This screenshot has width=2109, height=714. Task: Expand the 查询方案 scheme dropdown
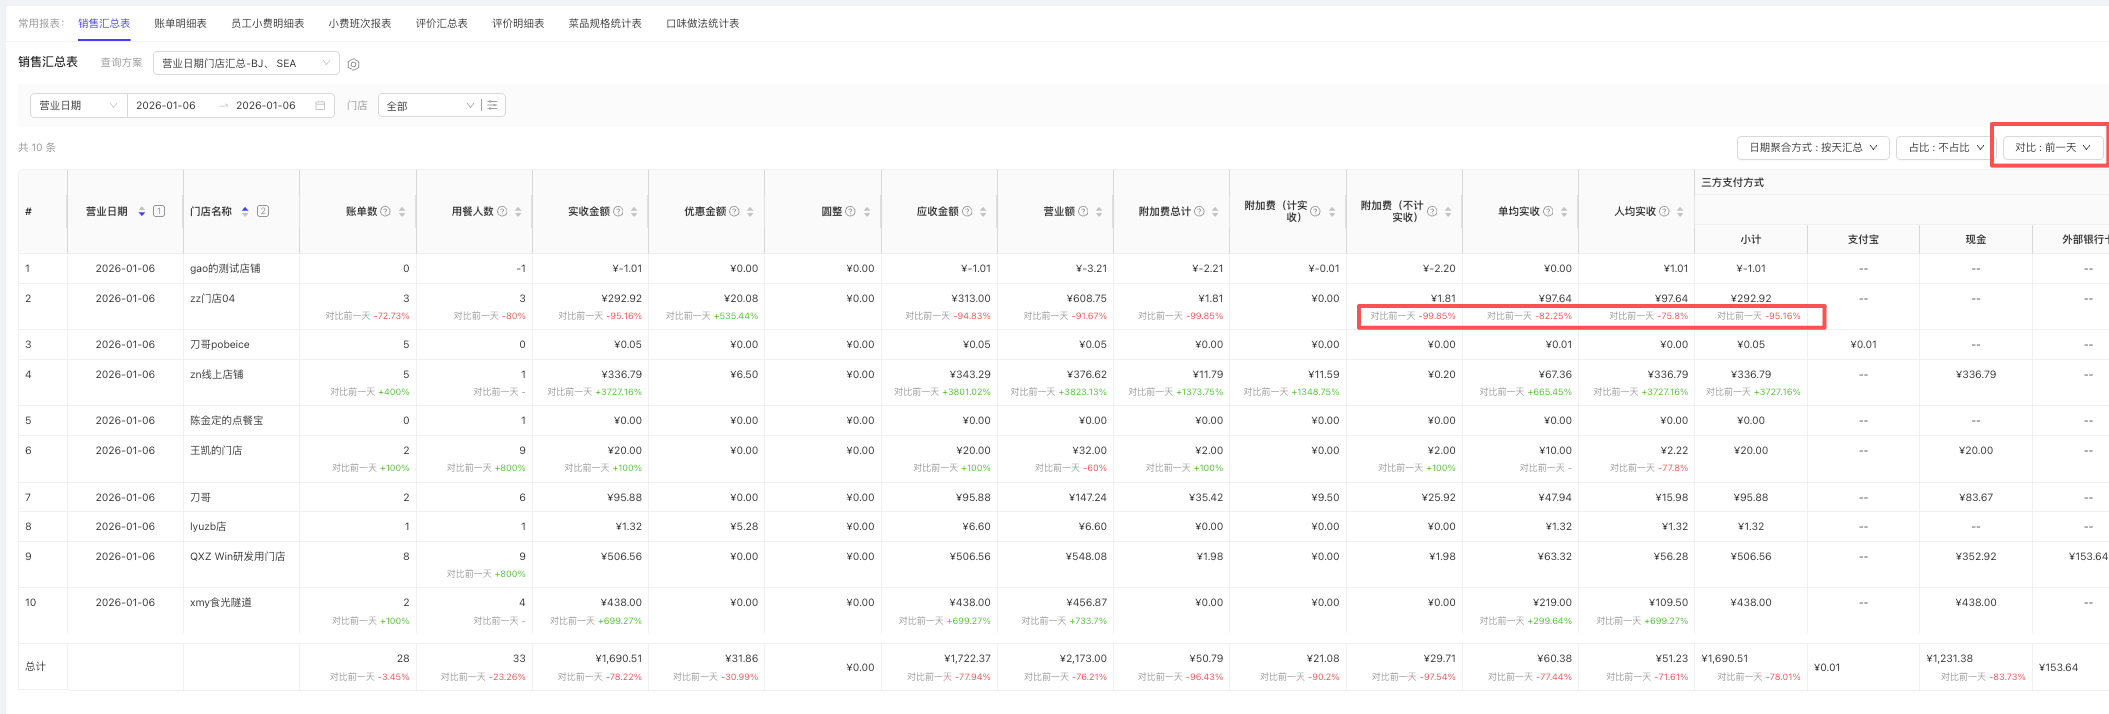click(x=245, y=63)
